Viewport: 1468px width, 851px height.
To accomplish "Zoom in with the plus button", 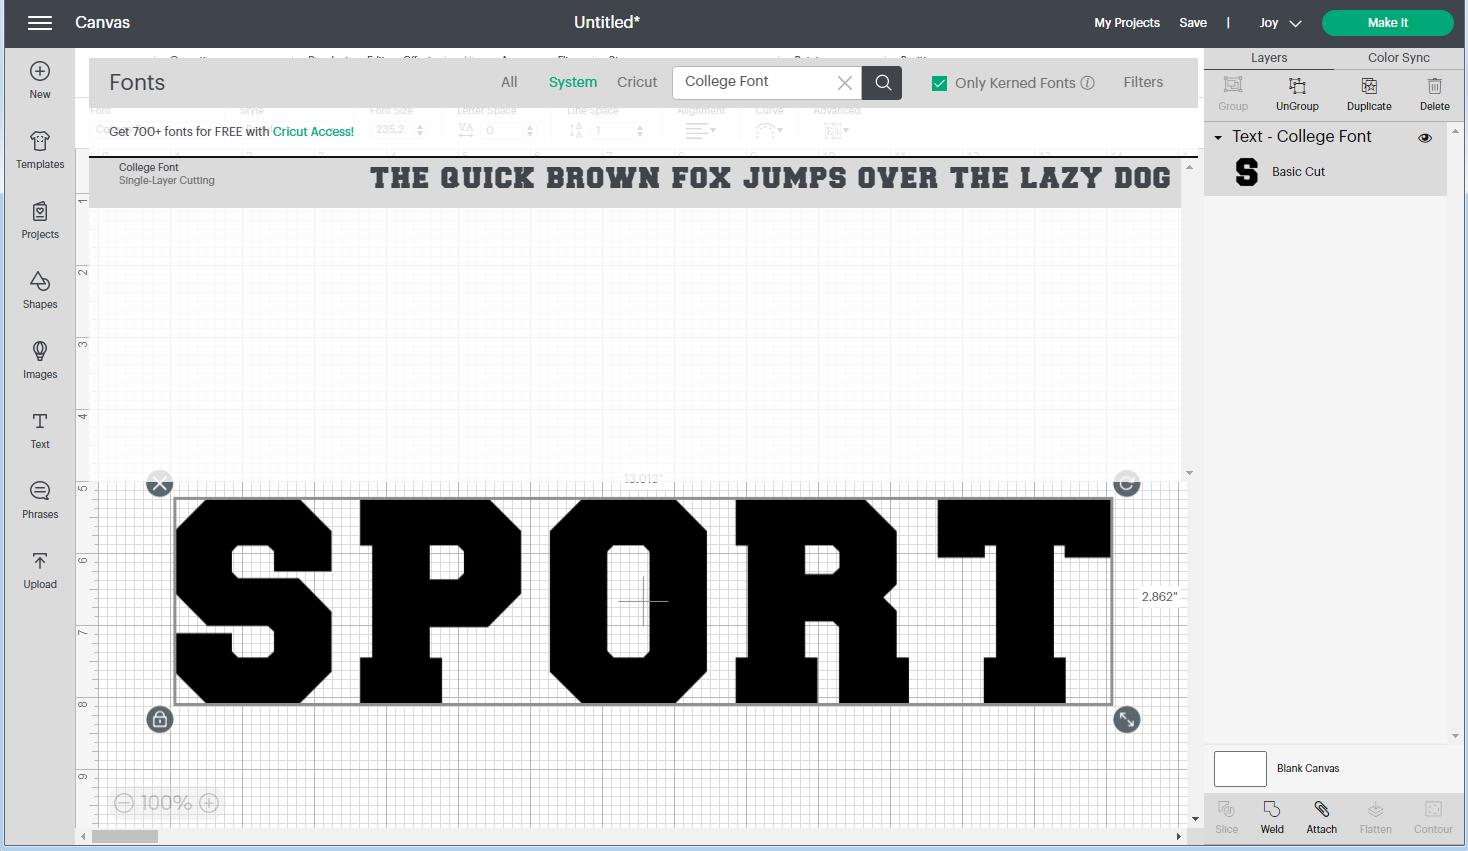I will (209, 803).
